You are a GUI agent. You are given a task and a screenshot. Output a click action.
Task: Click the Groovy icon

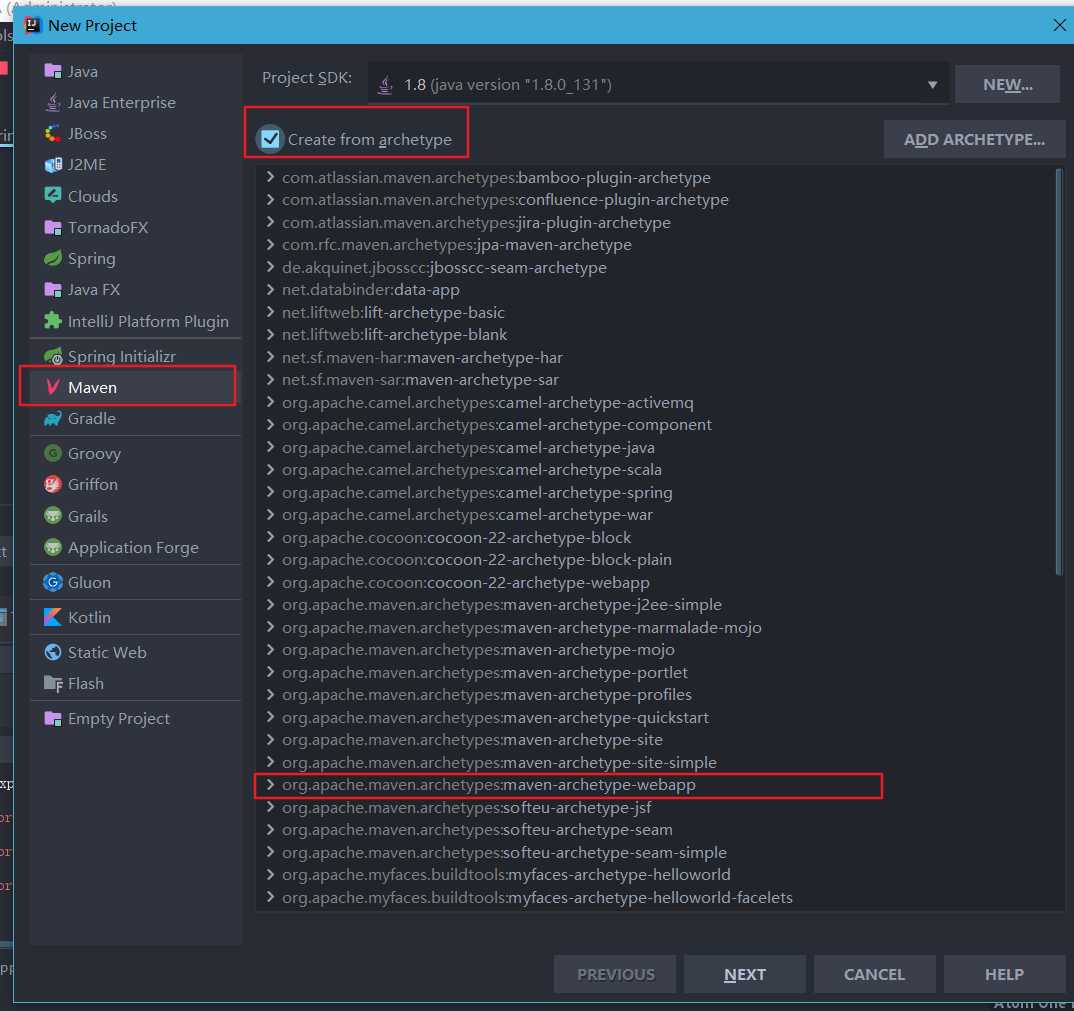coord(53,453)
